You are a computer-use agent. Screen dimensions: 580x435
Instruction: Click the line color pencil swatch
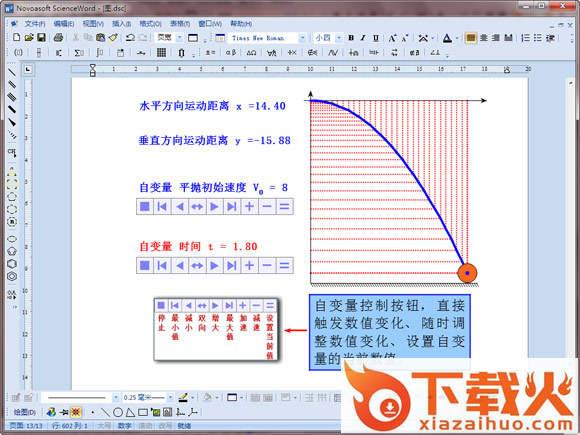[x=183, y=398]
